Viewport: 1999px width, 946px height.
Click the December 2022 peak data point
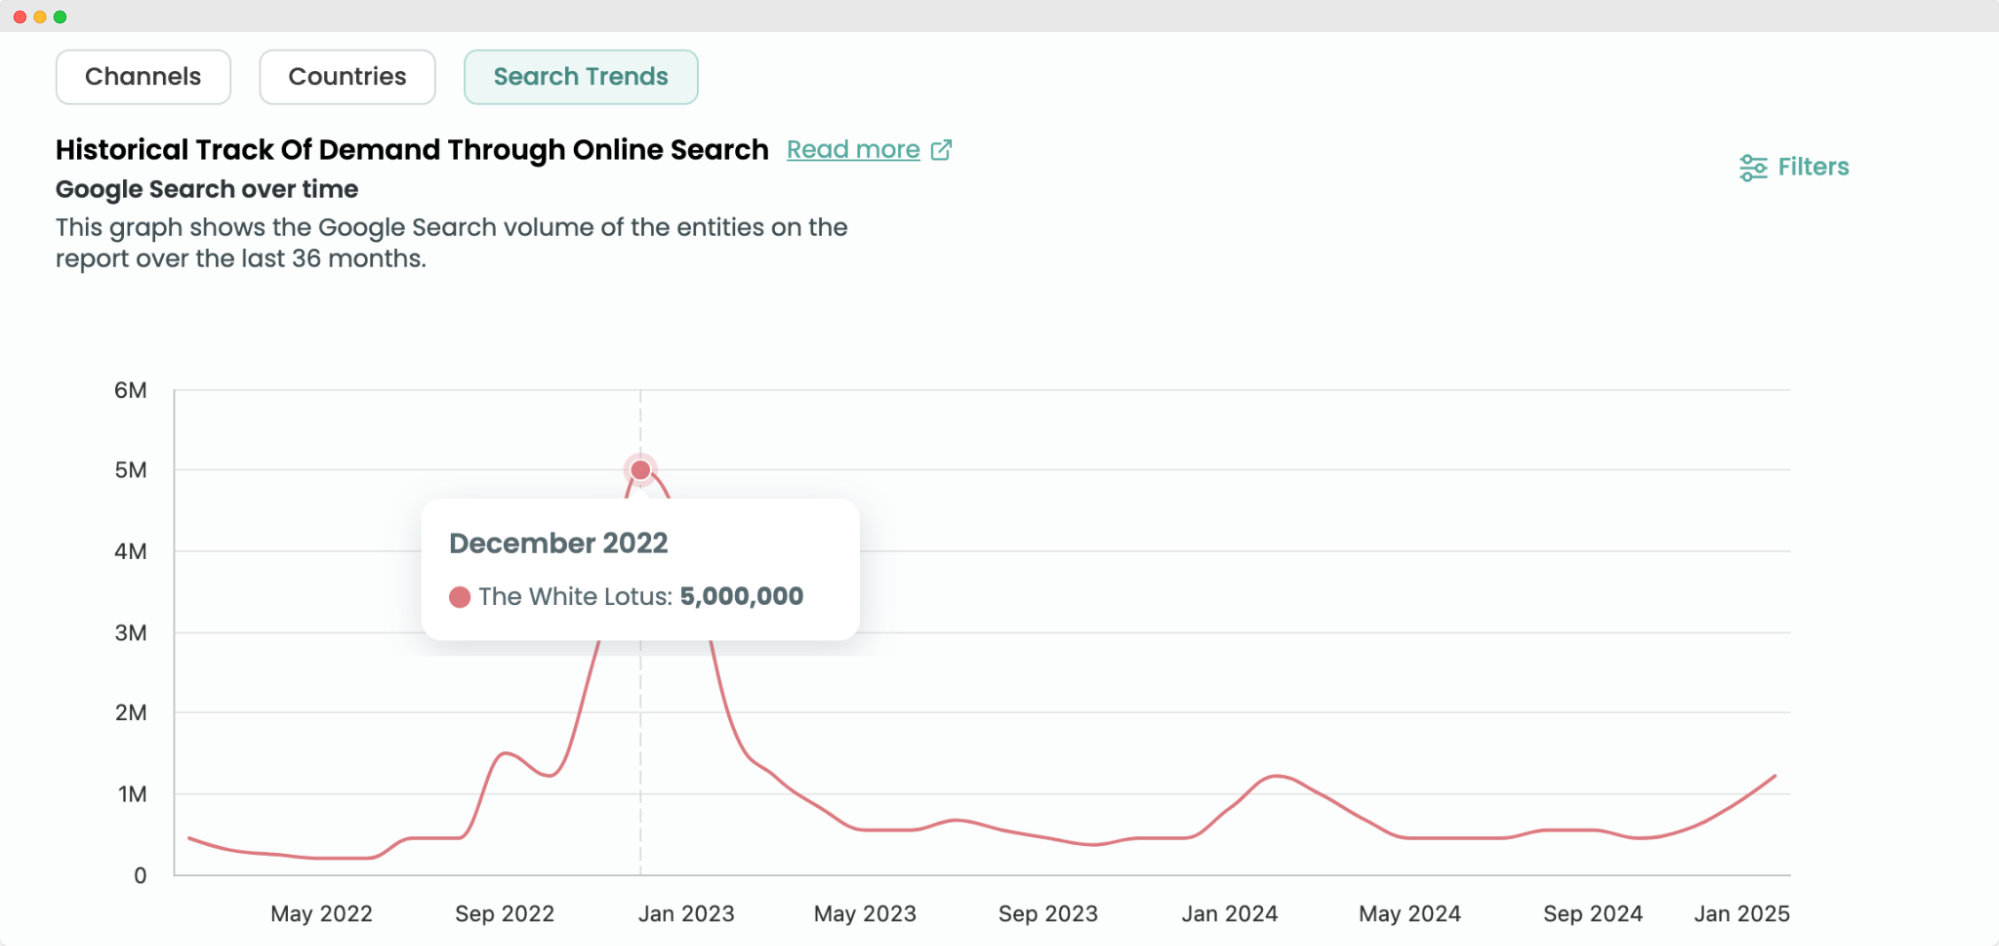coord(641,469)
